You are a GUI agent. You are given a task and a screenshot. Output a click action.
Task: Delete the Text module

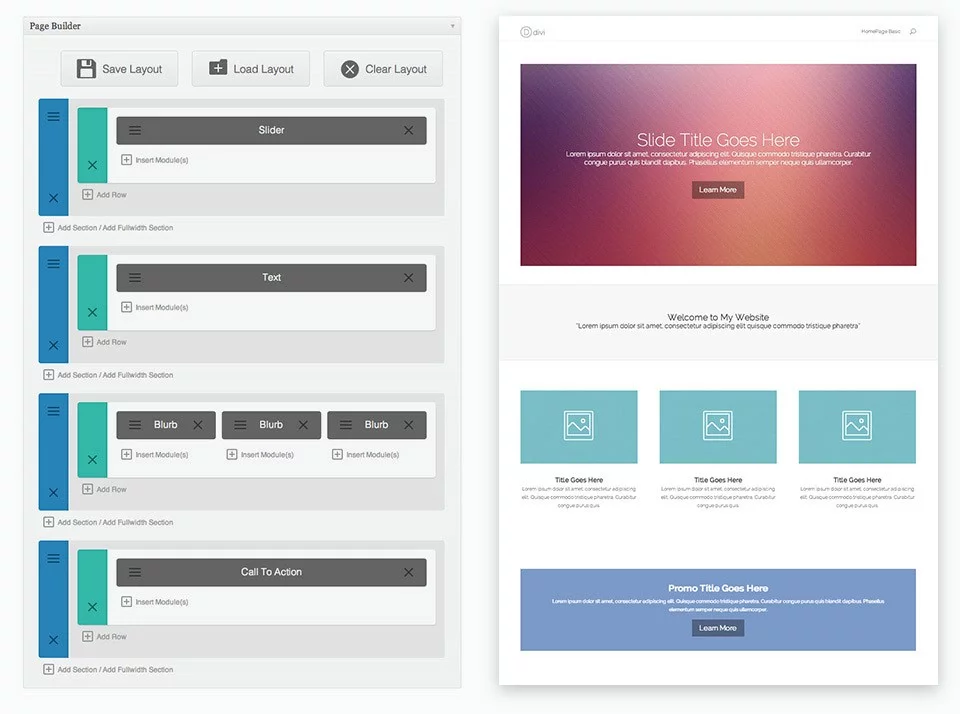(x=408, y=277)
